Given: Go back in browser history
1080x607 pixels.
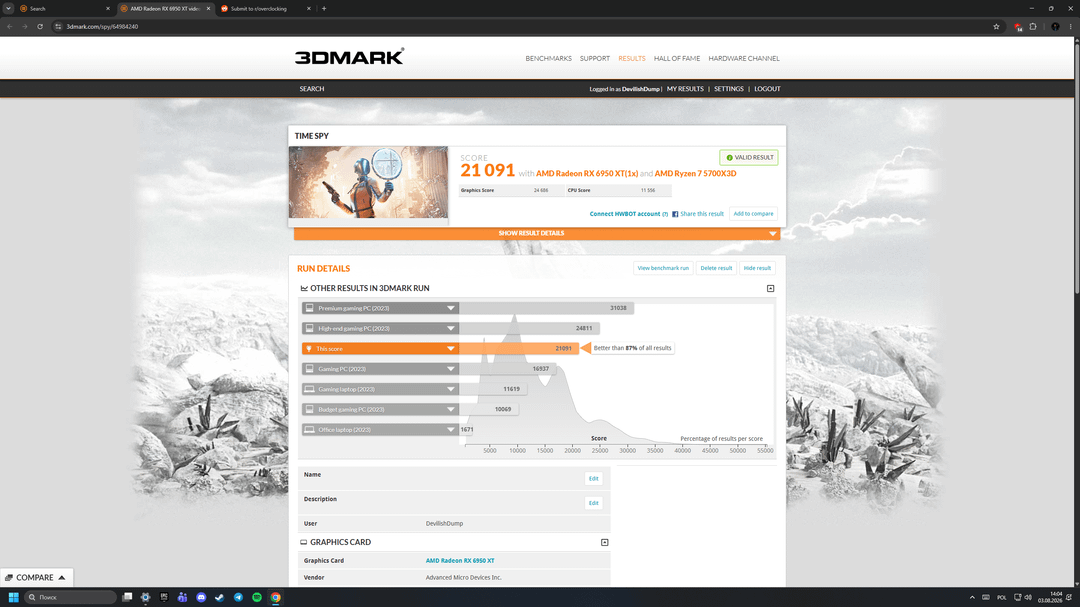Looking at the screenshot, I should (10, 27).
